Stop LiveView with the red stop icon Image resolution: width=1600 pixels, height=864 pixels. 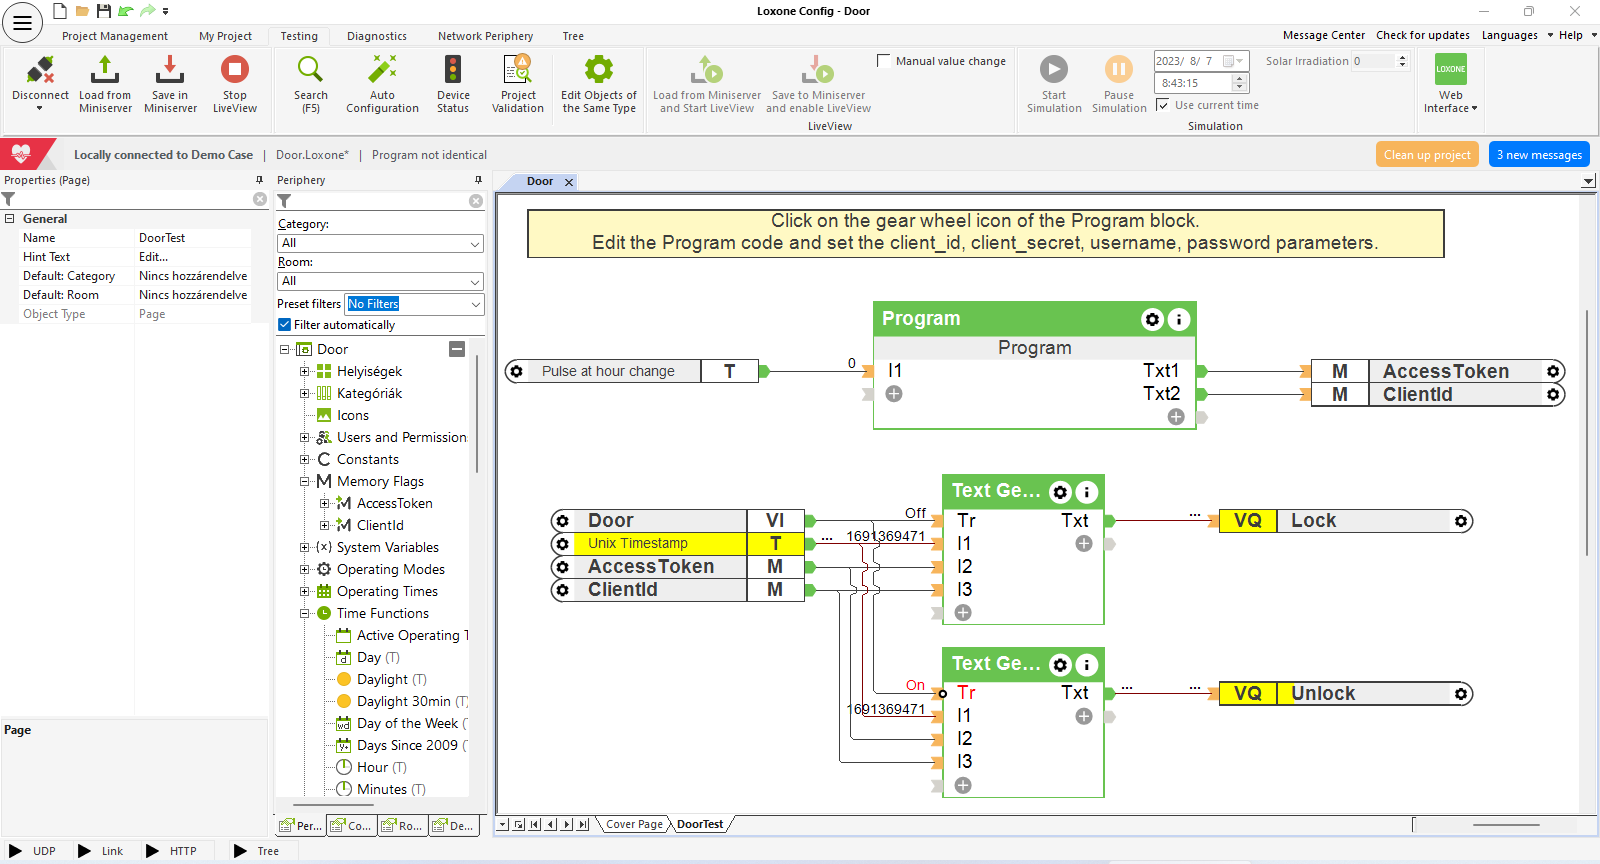point(235,71)
